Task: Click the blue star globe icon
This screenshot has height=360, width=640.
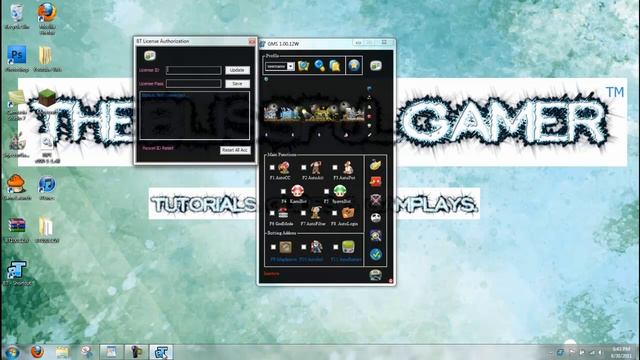Action: click(354, 65)
